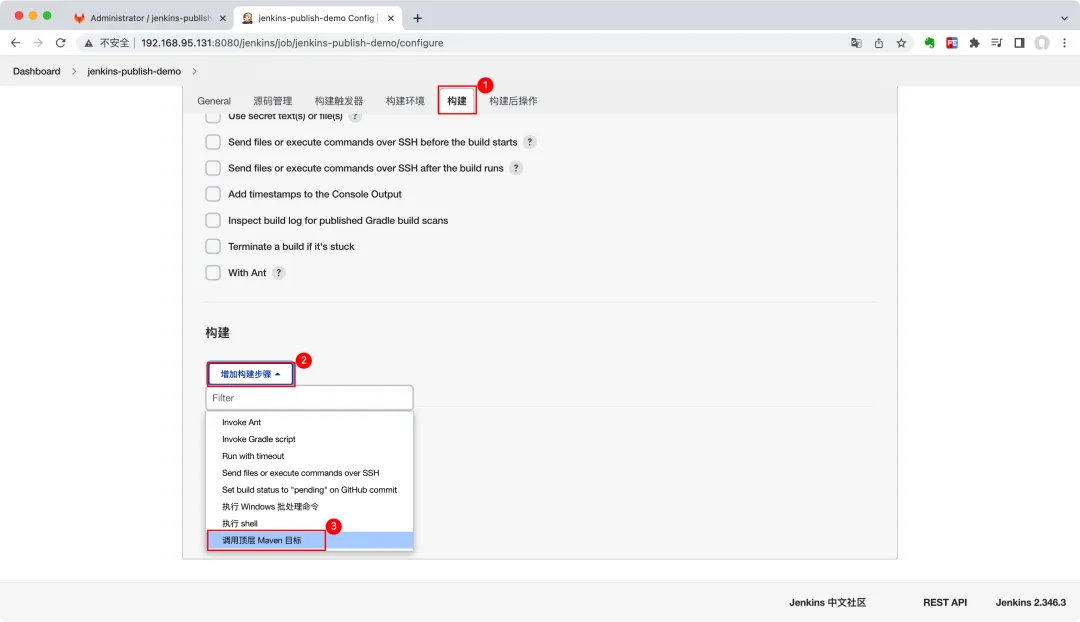Click the share page icon
This screenshot has height=622, width=1080.
point(879,43)
